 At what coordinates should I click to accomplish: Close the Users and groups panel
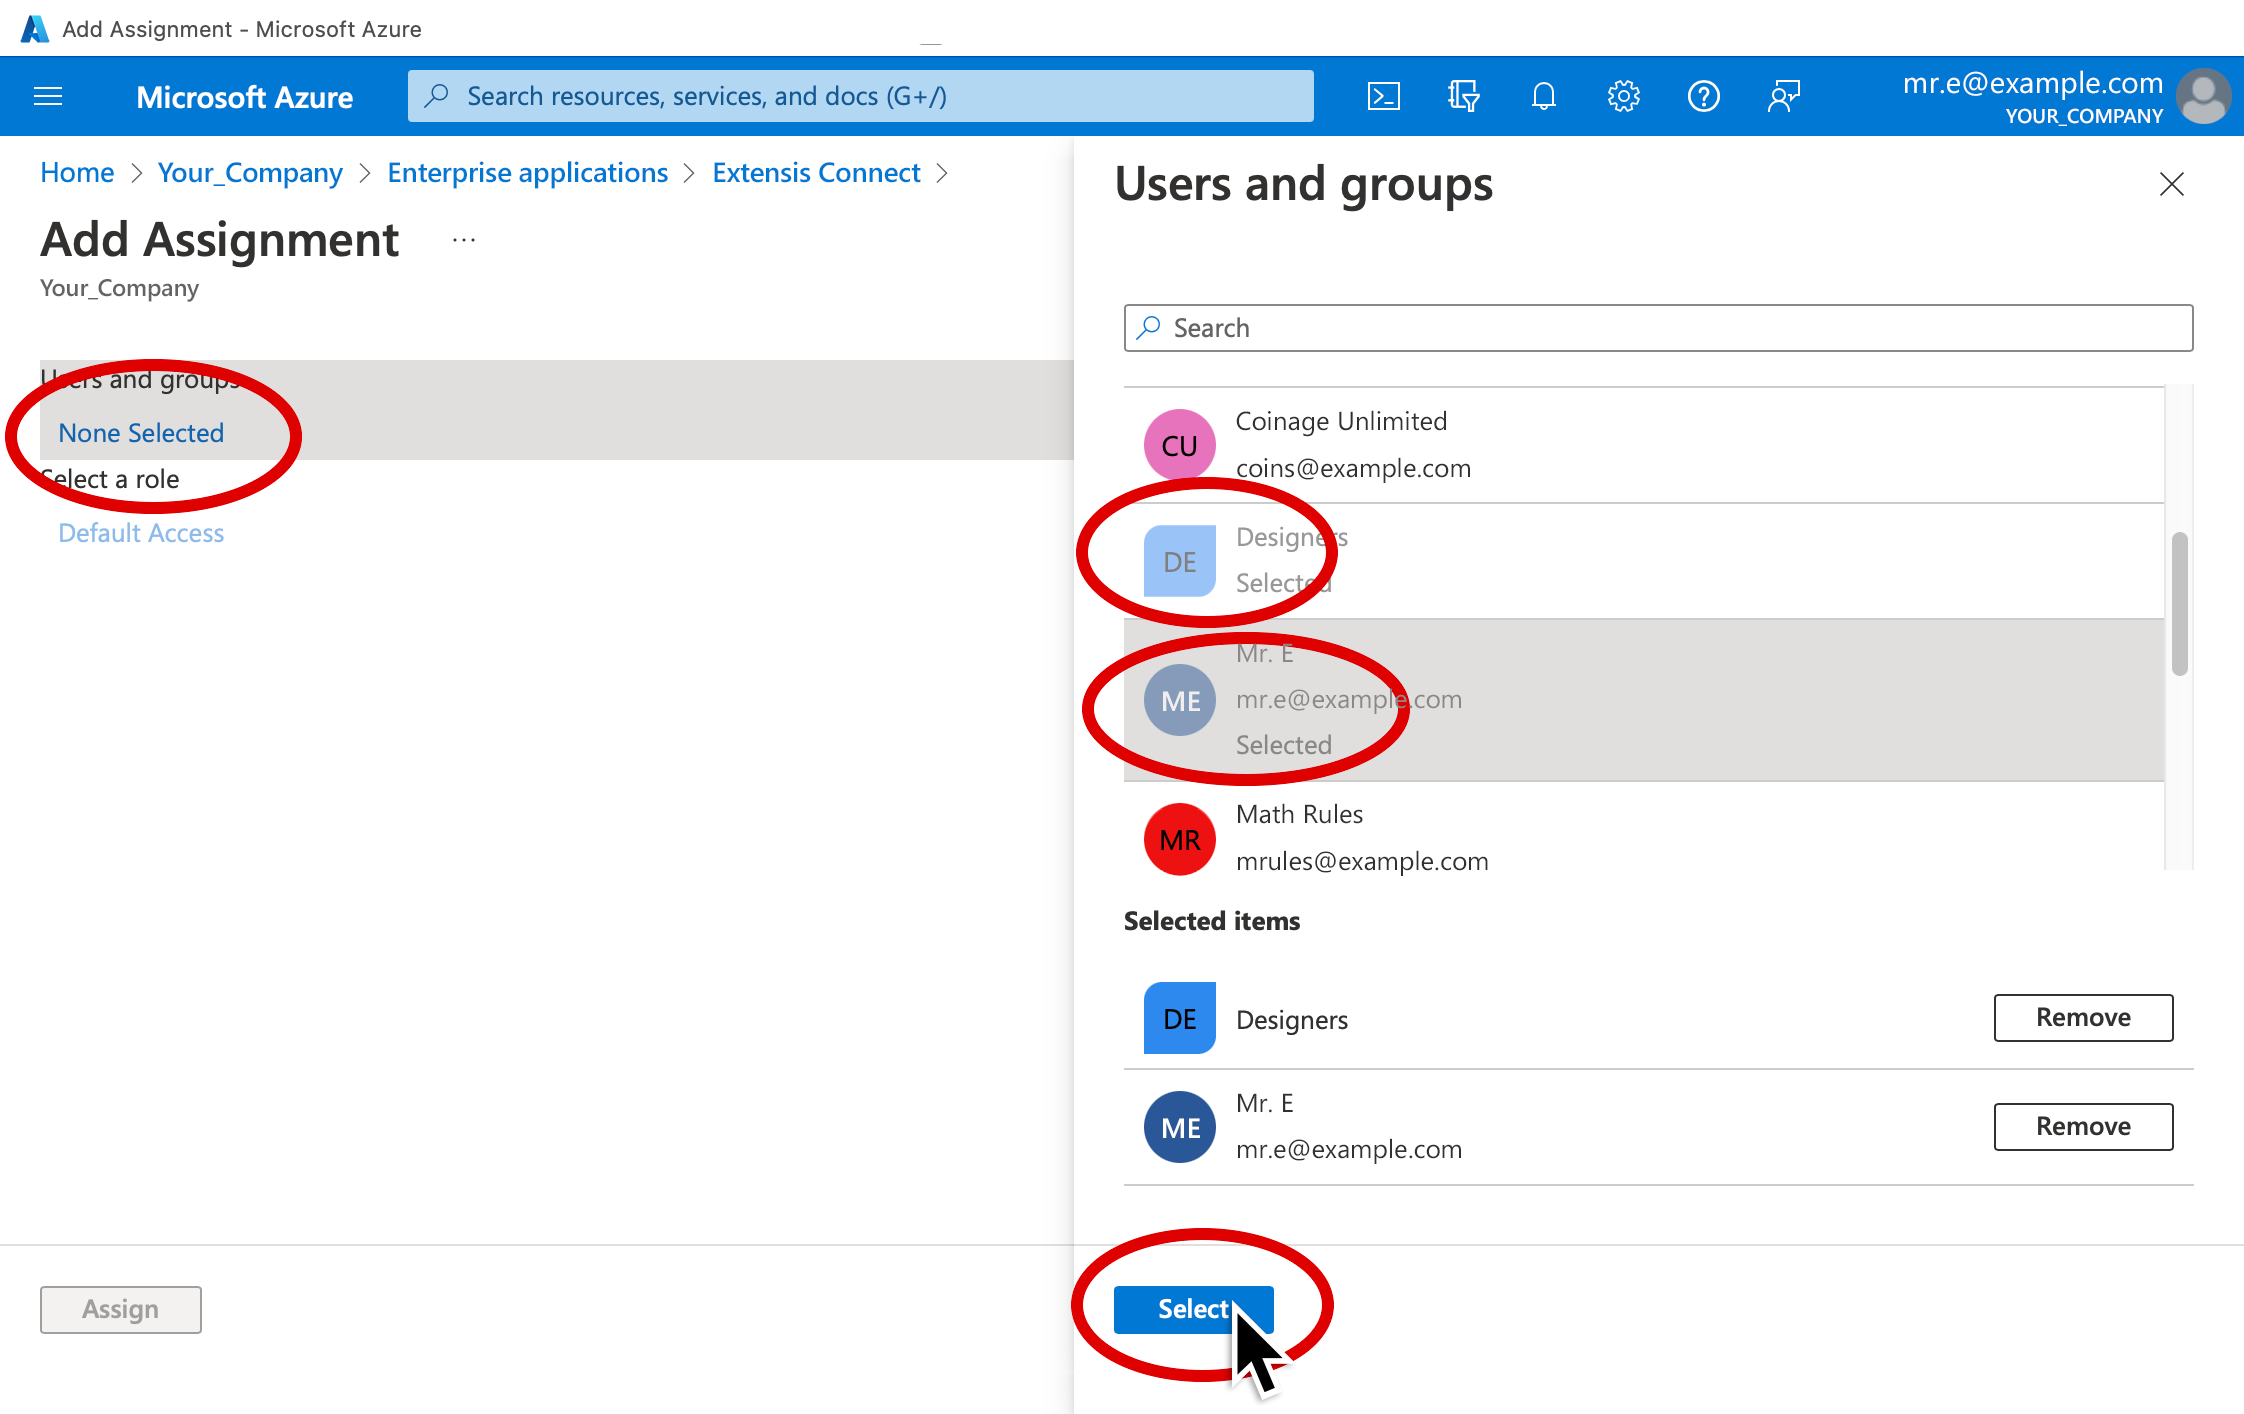pyautogui.click(x=2171, y=184)
